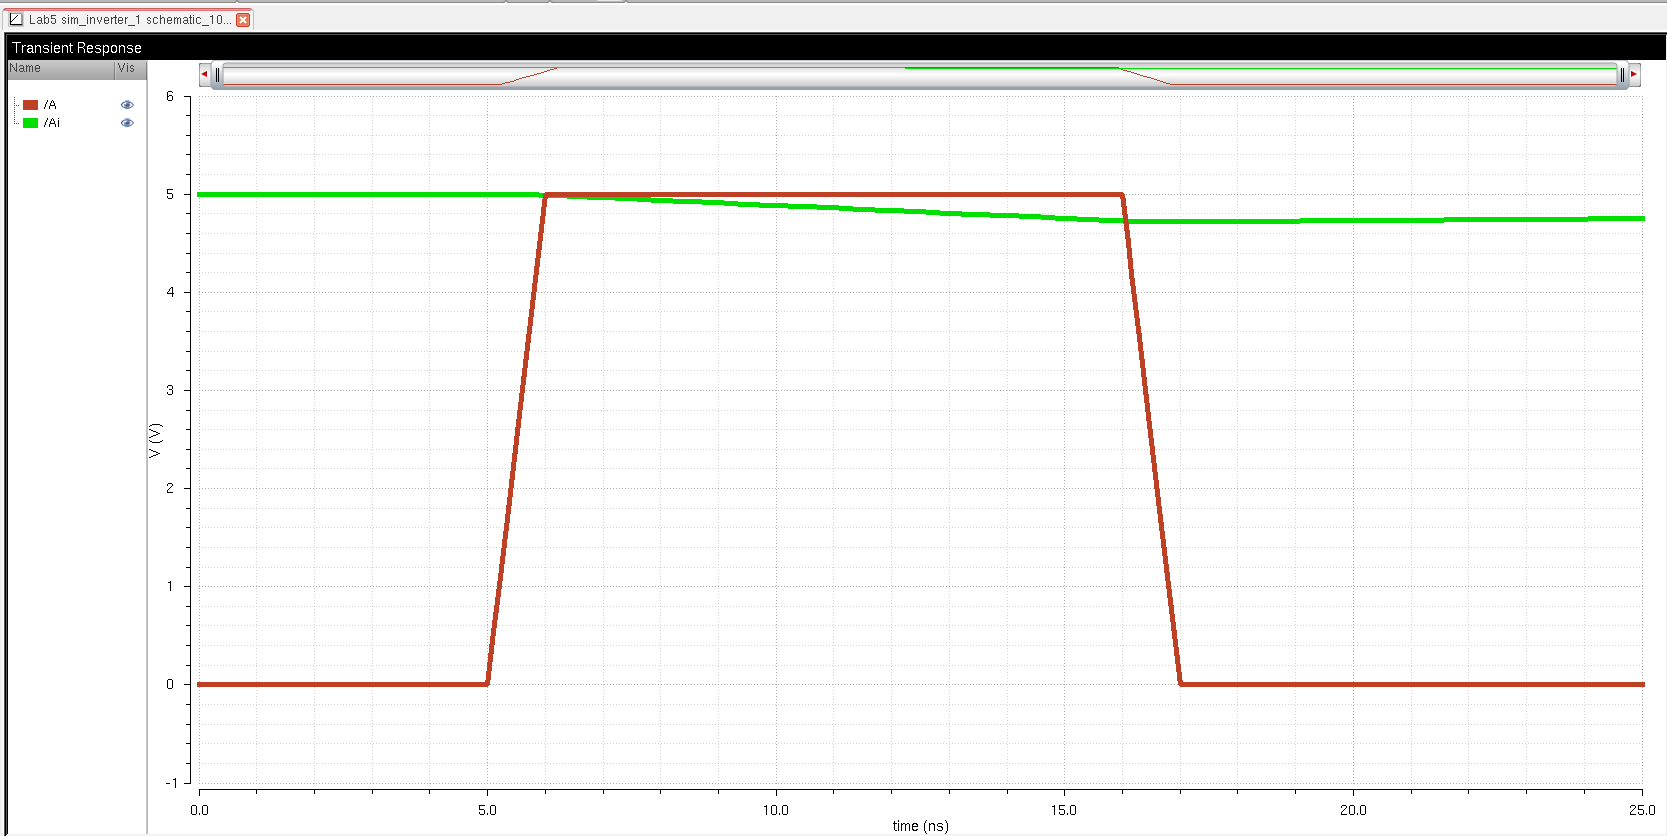Click the schematic icon on the Lab5 tab

click(16, 19)
